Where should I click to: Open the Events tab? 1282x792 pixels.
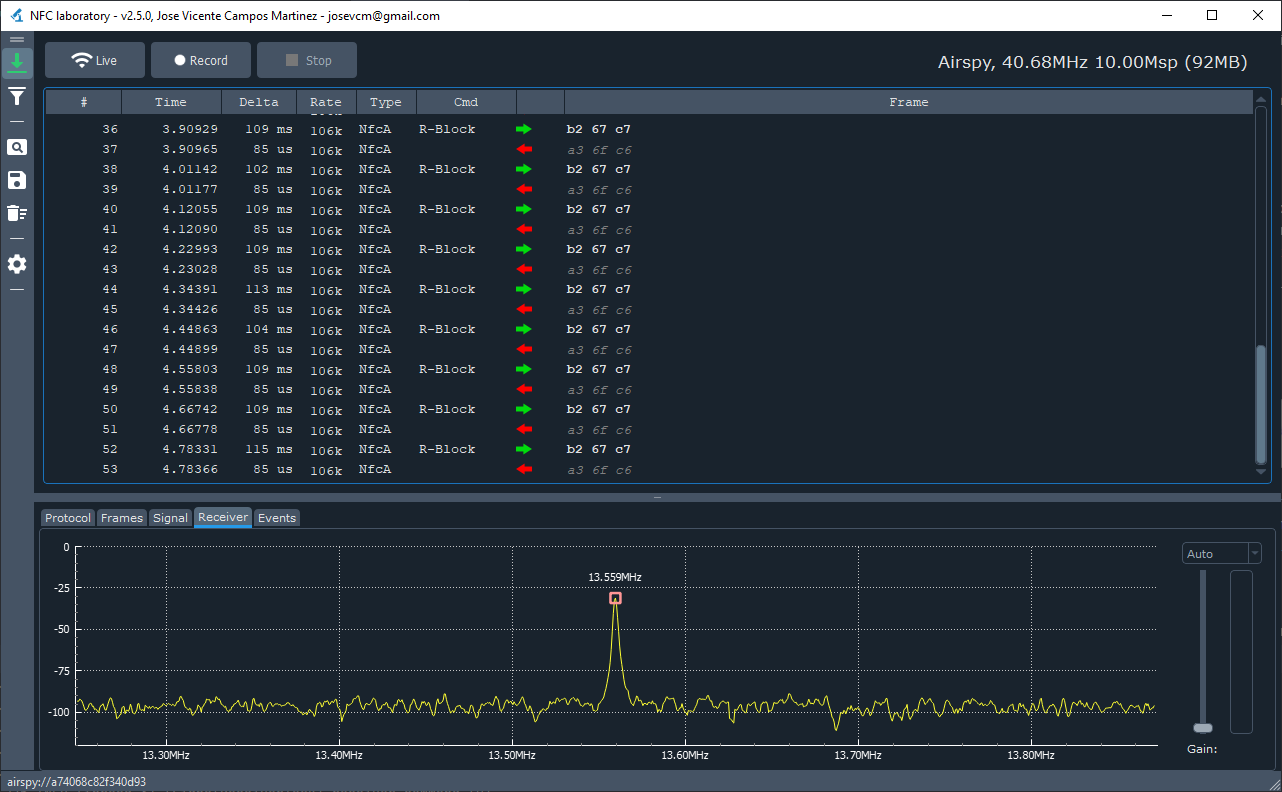tap(277, 518)
